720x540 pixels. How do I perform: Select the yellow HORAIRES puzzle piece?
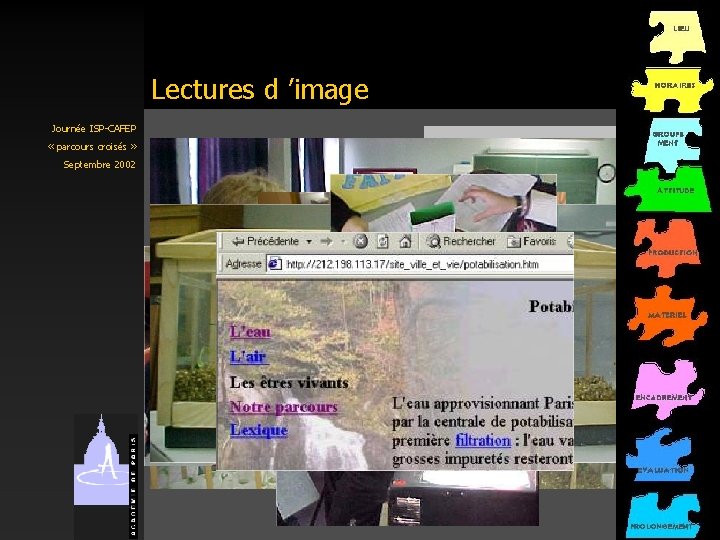click(672, 89)
